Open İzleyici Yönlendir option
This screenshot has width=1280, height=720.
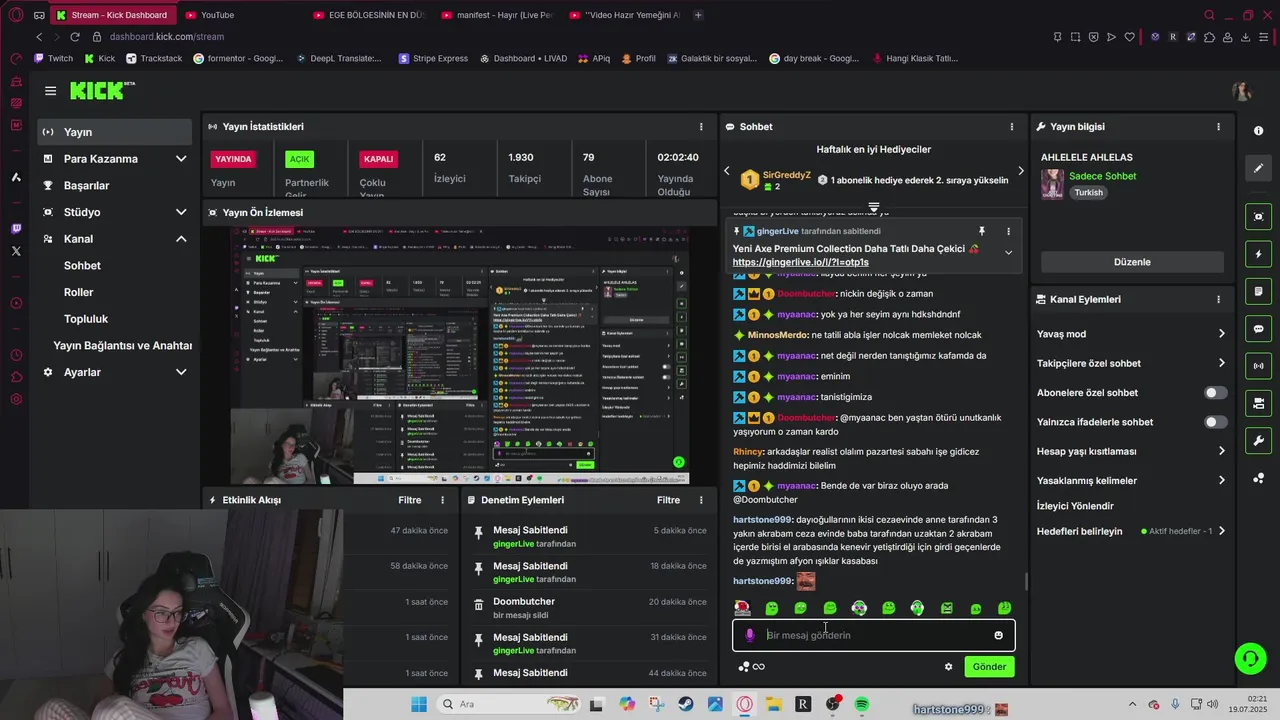pos(1075,506)
